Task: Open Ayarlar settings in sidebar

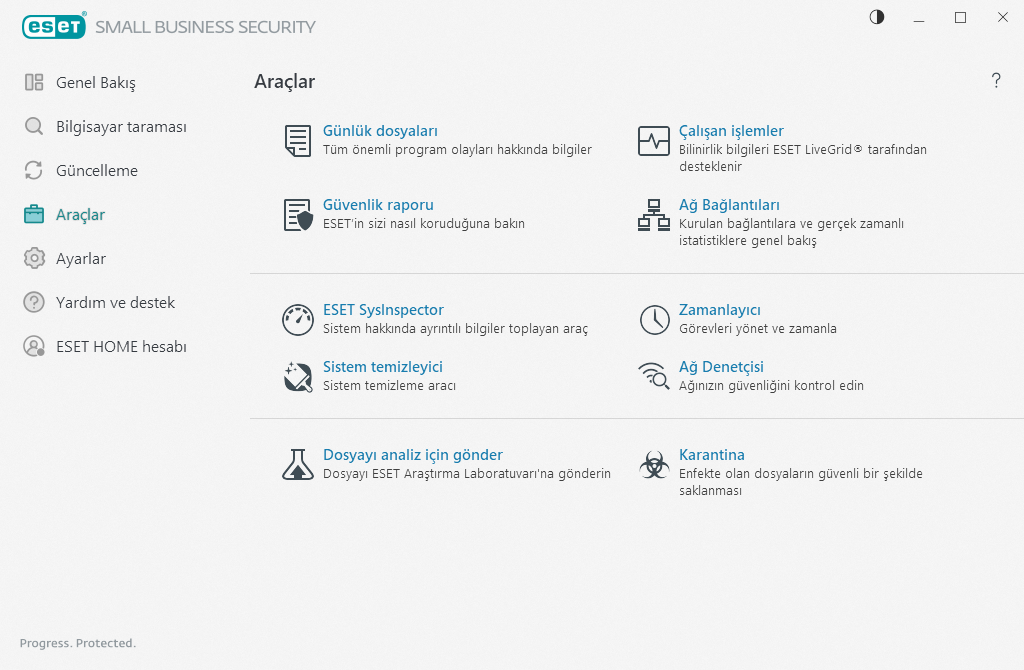Action: pos(80,259)
